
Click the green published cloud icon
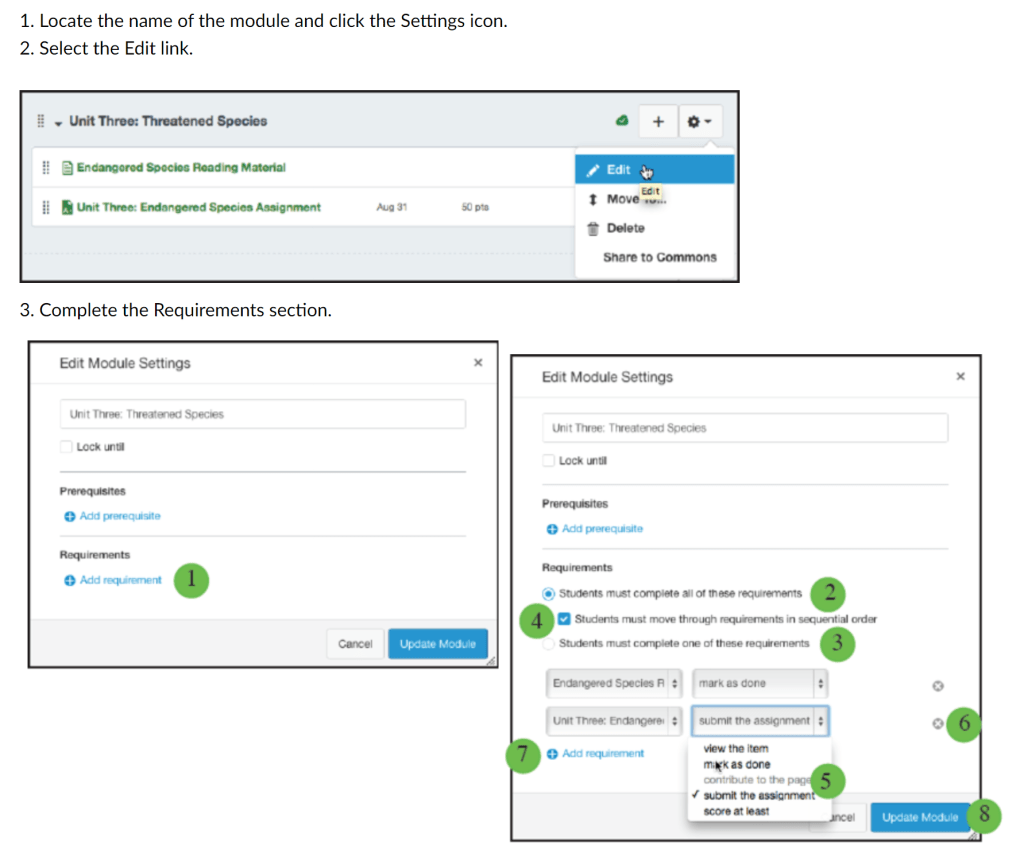pyautogui.click(x=621, y=121)
